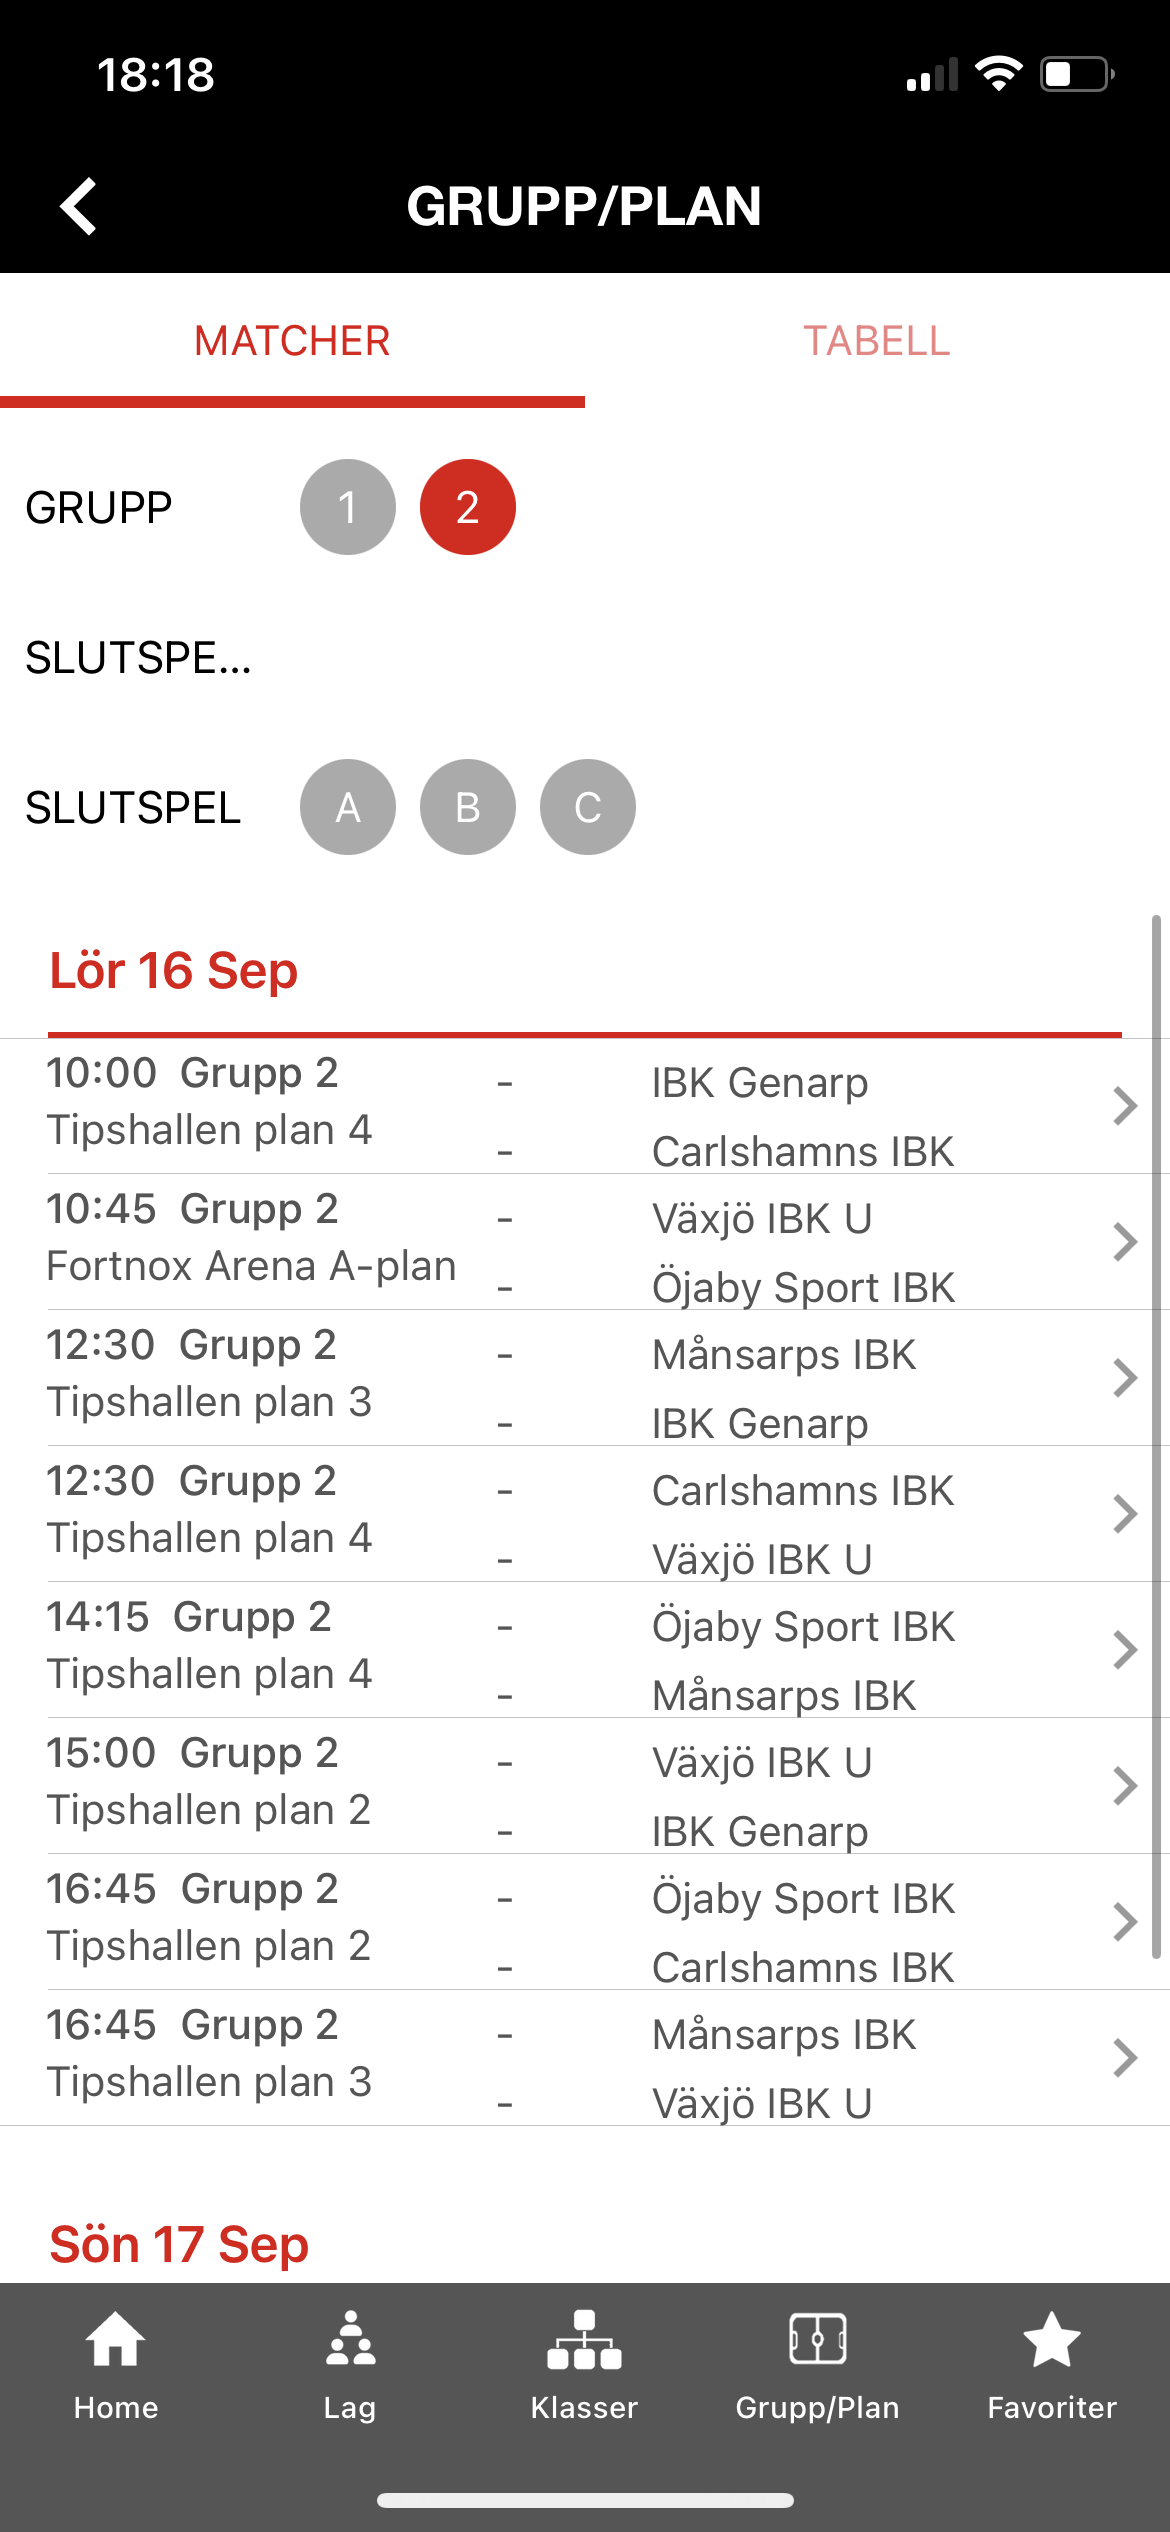Open the Grupp/Plan field icon
The height and width of the screenshot is (2532, 1170).
pyautogui.click(x=818, y=2339)
